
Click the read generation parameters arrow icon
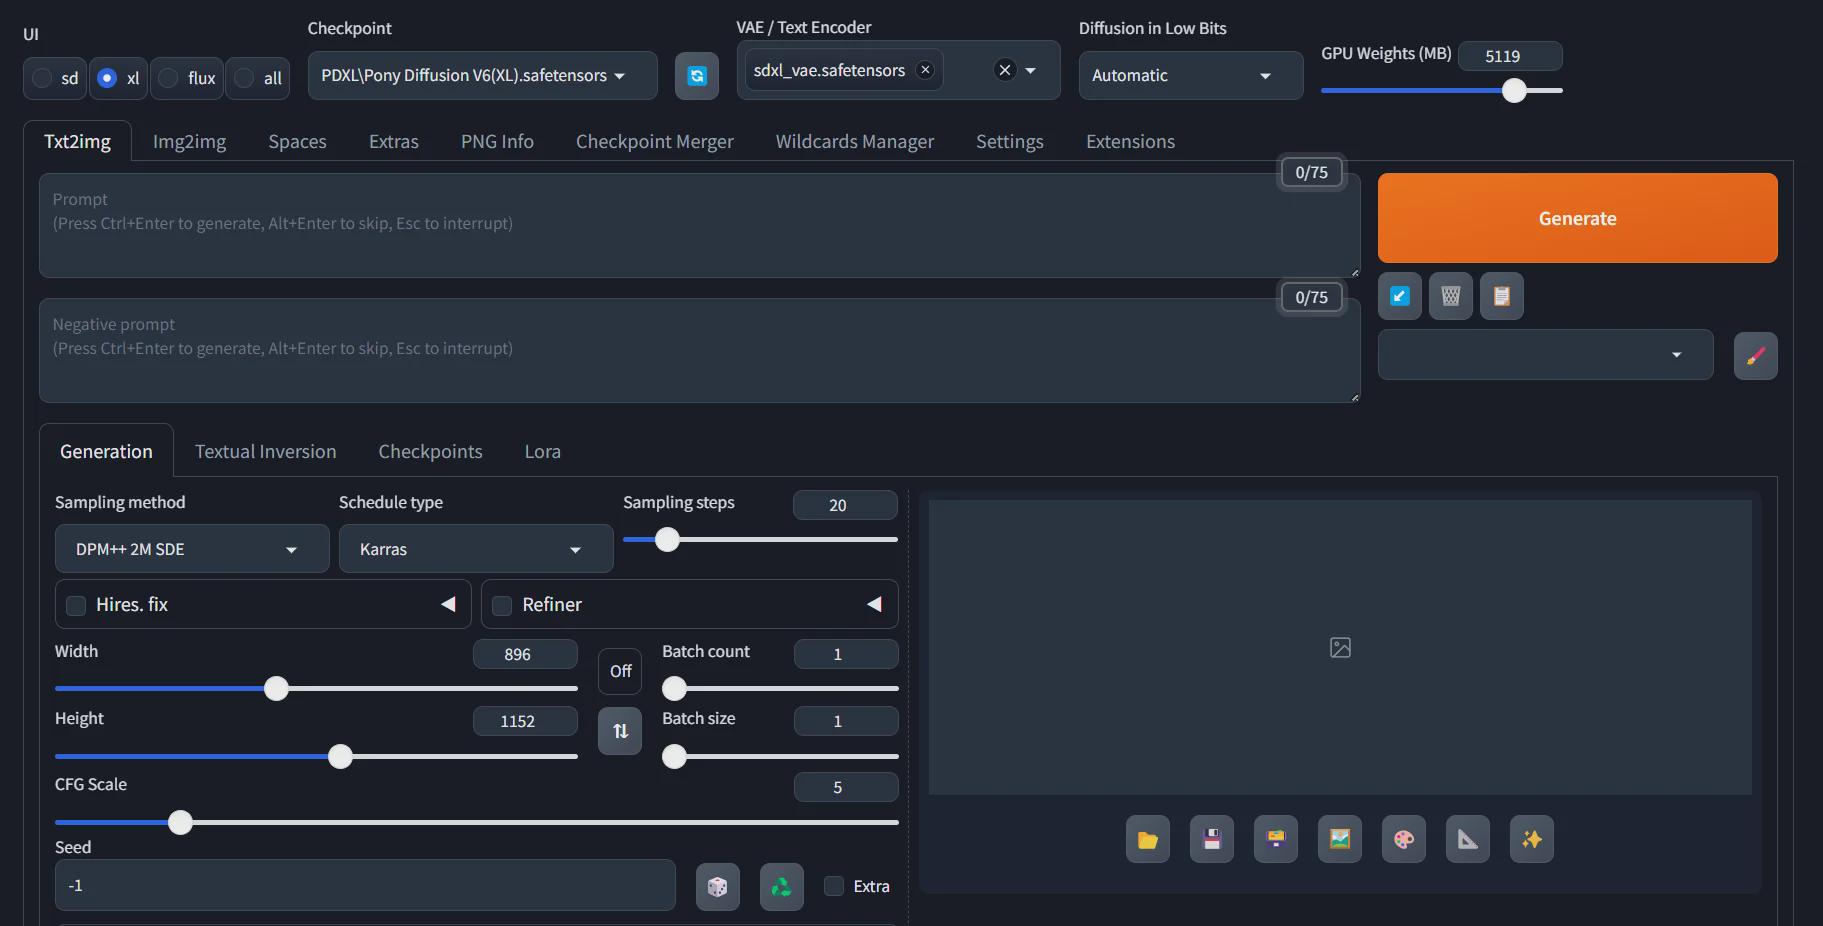[x=1400, y=296]
